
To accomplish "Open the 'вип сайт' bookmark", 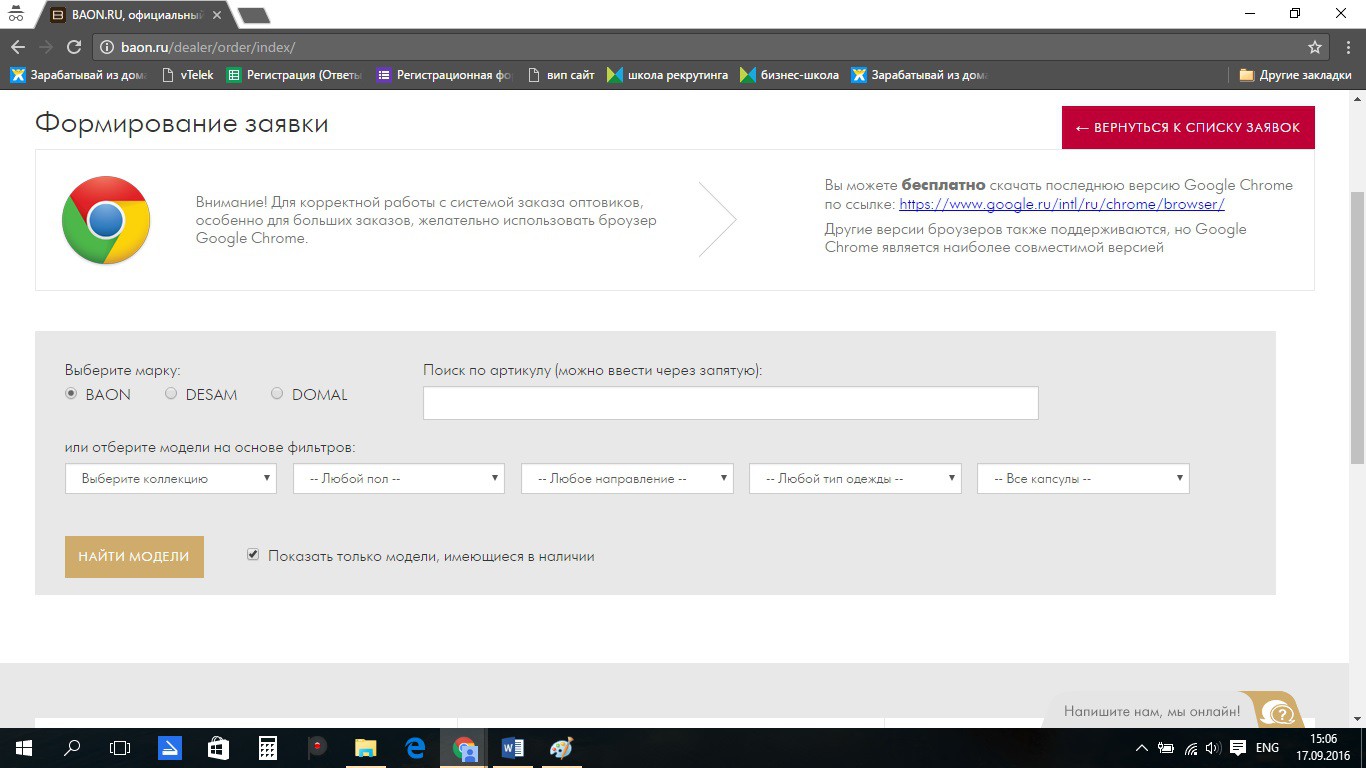I will (561, 75).
